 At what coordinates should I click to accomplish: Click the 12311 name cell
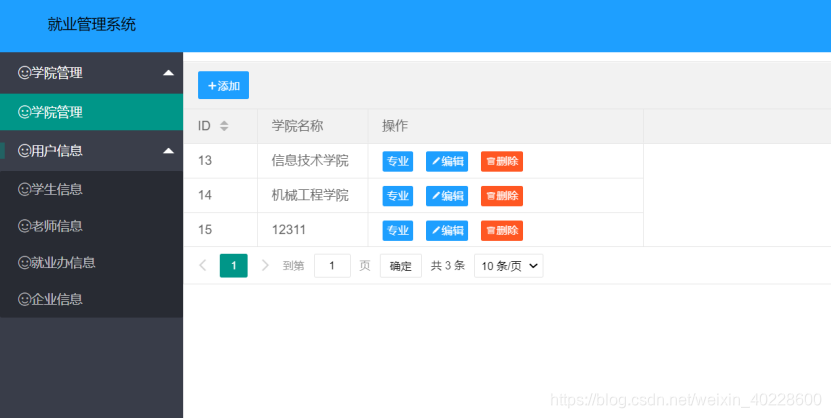(x=313, y=230)
